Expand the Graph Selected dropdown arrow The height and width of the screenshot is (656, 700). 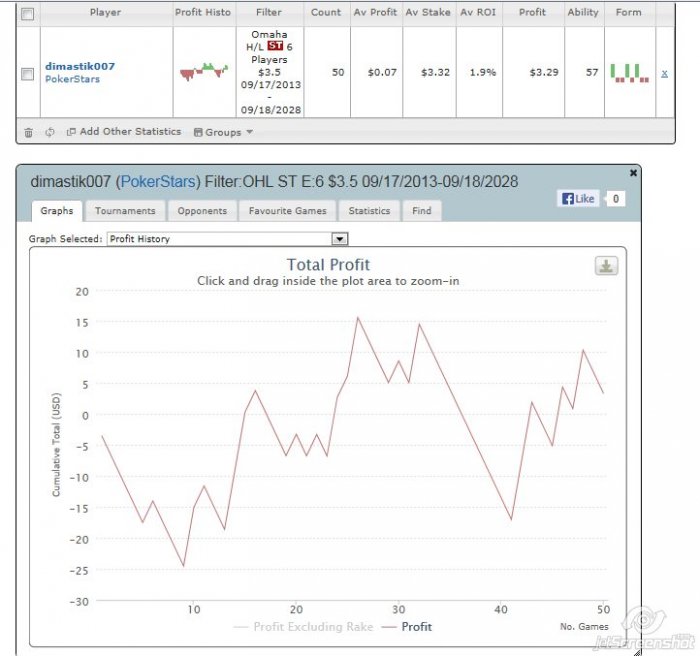(x=340, y=239)
